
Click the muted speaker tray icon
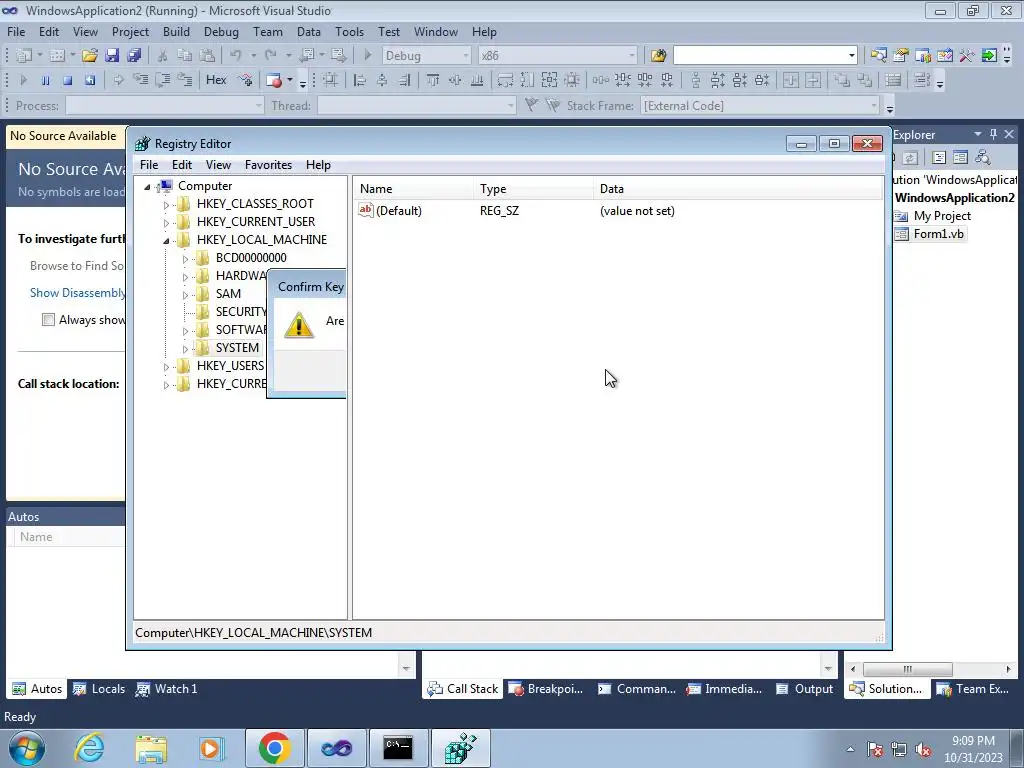click(923, 750)
